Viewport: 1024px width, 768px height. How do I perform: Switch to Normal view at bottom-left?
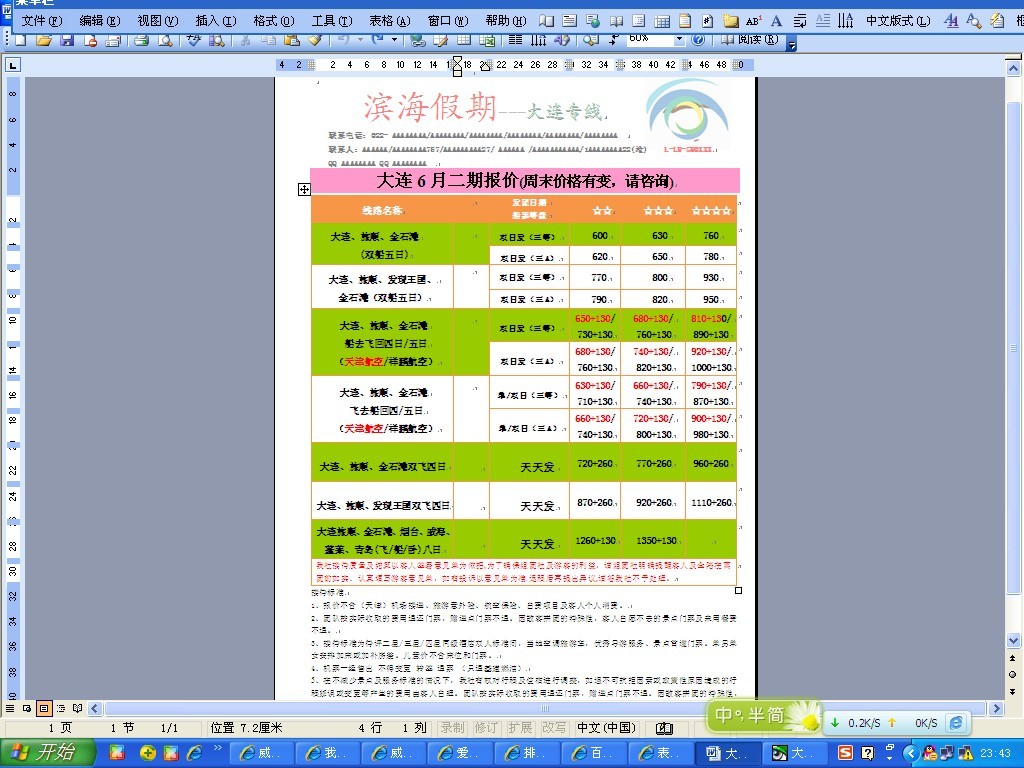coord(10,708)
